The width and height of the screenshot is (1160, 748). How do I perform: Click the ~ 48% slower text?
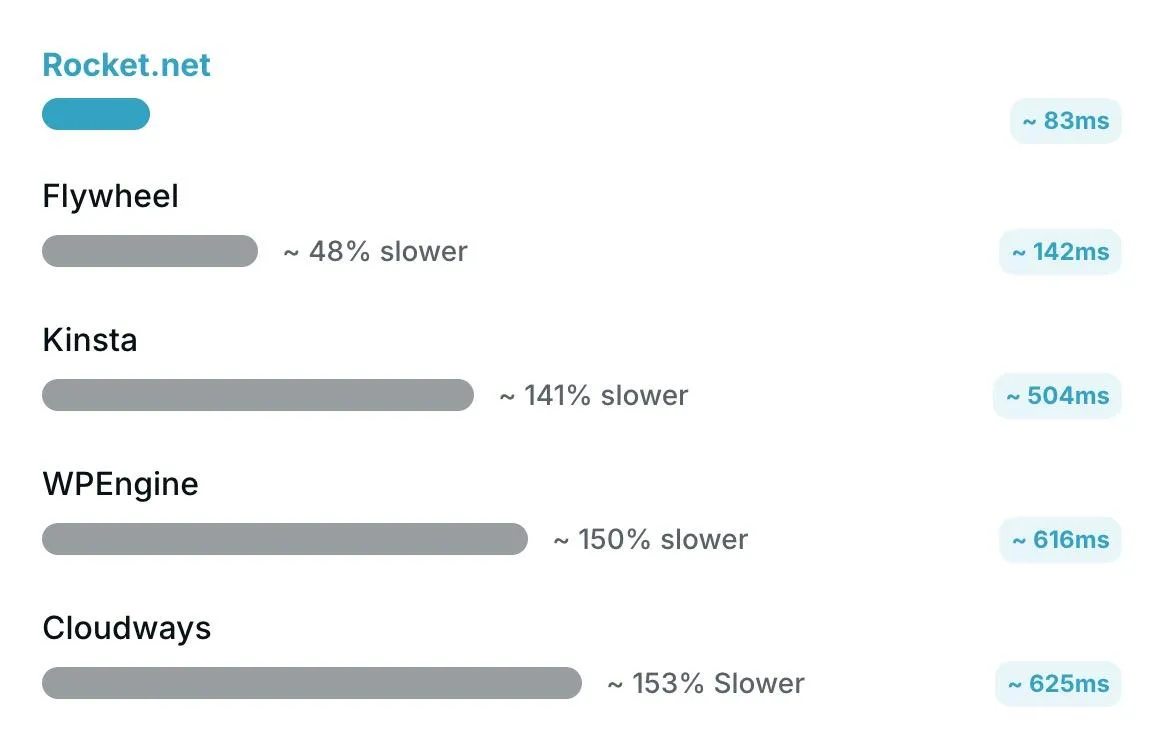376,252
